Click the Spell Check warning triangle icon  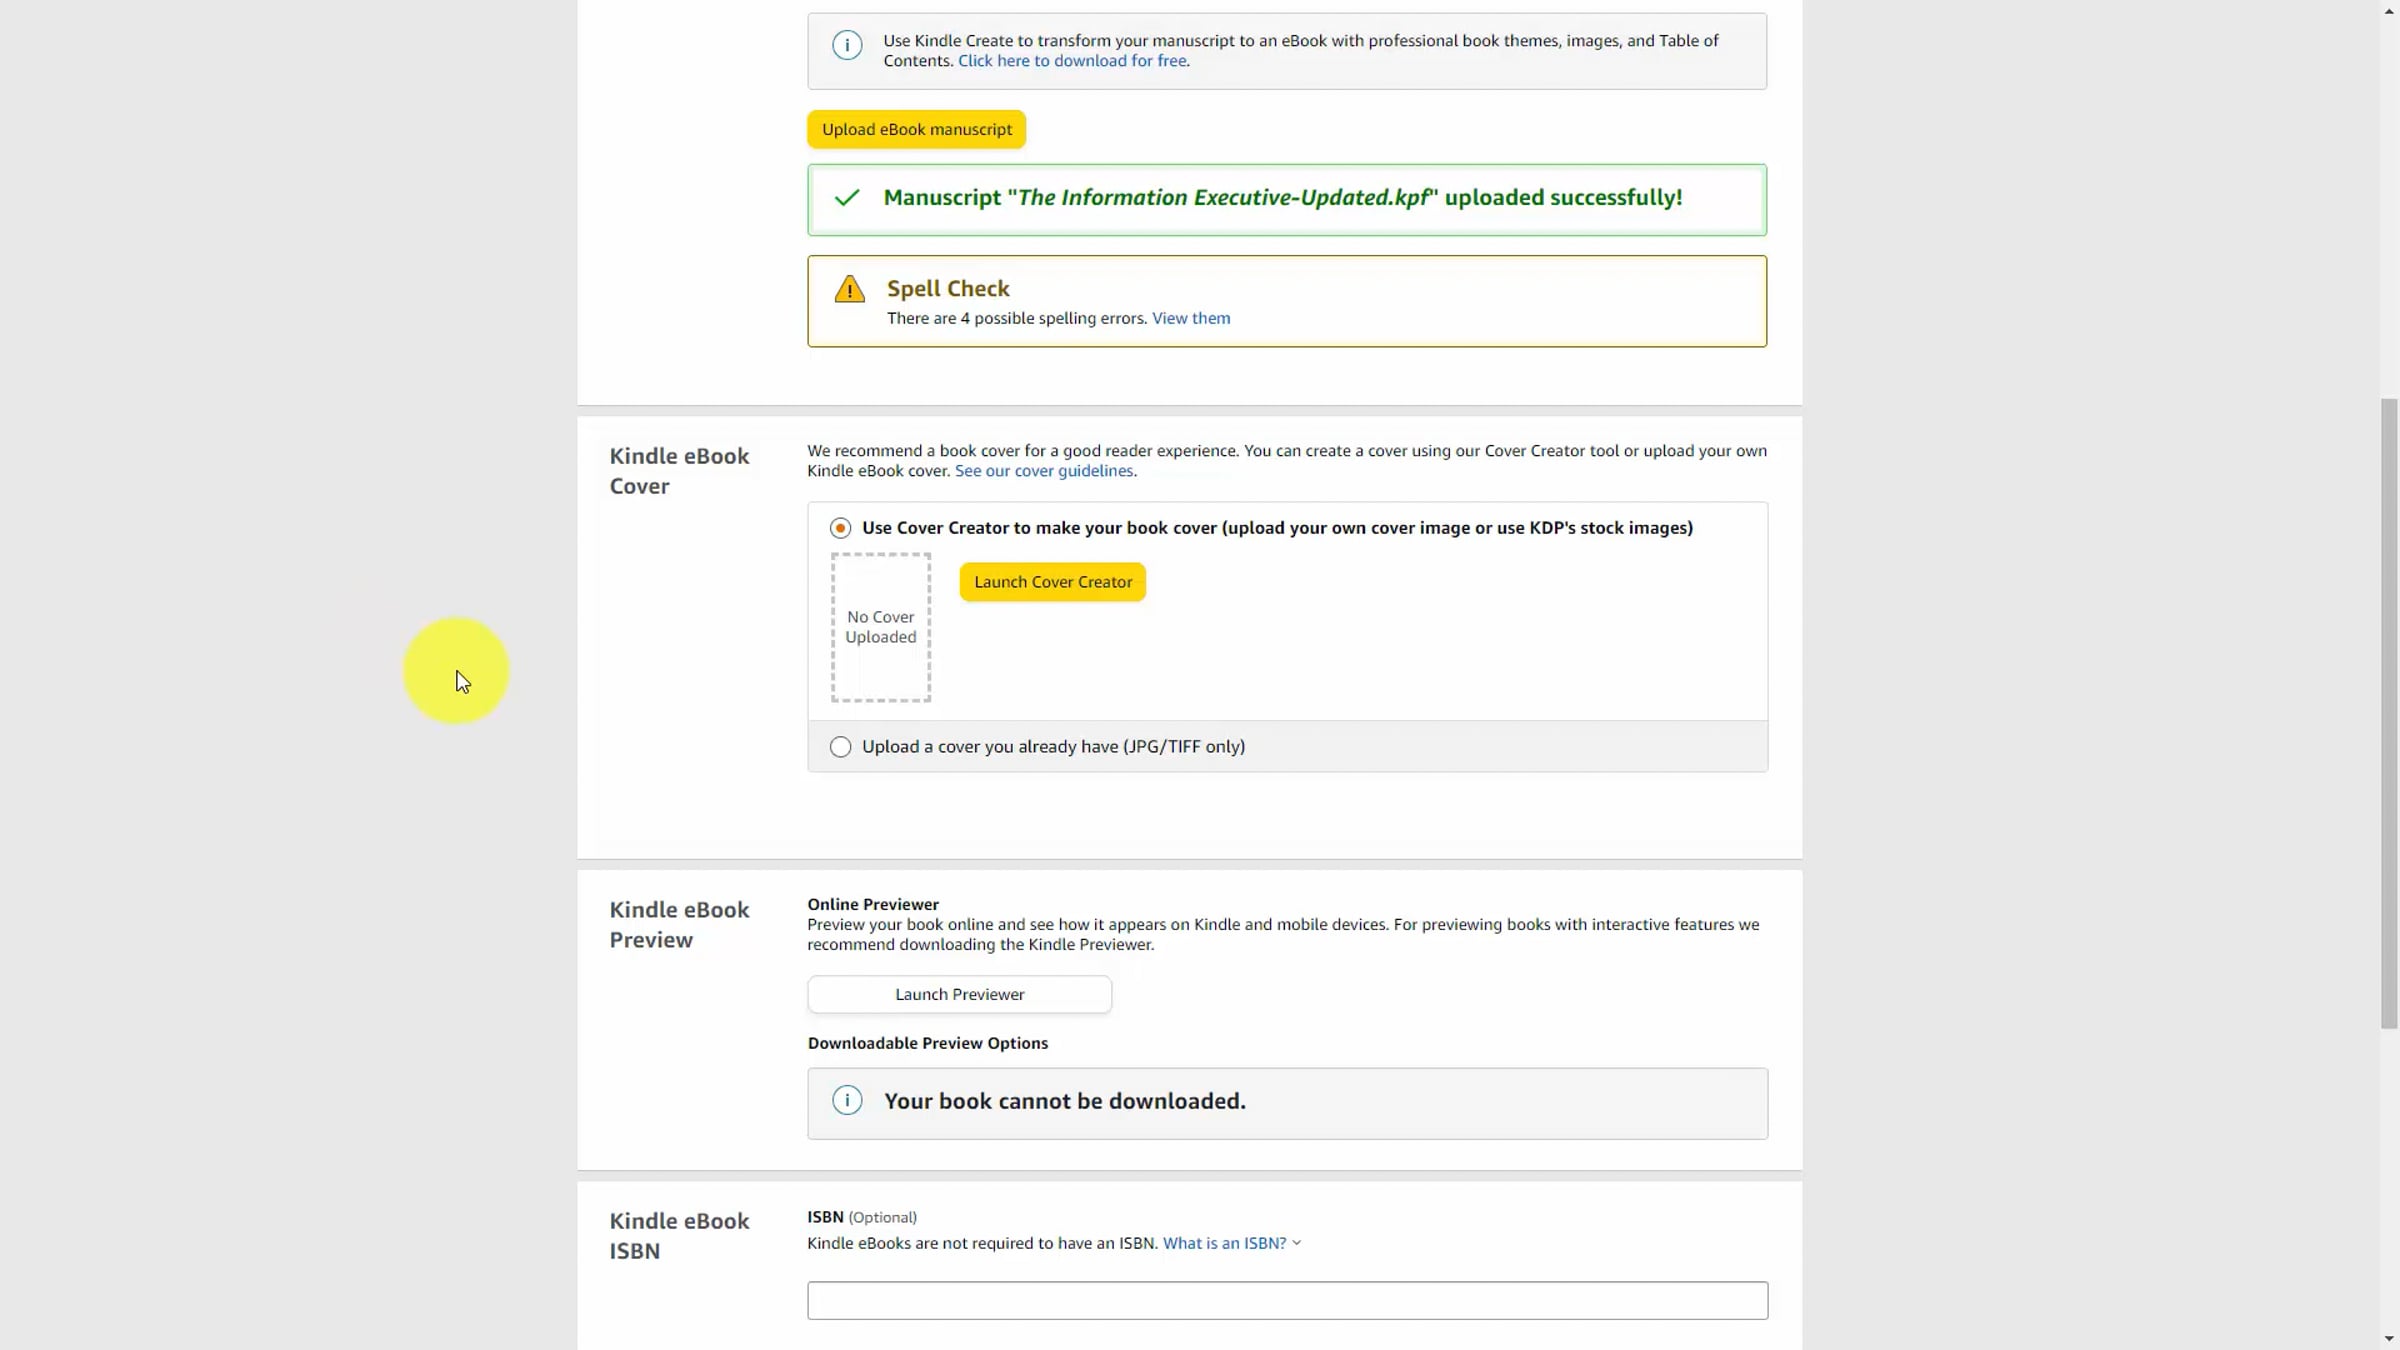pos(849,289)
